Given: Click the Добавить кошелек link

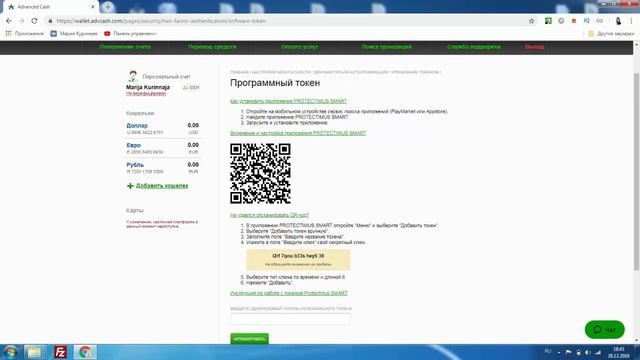Looking at the screenshot, I should click(x=162, y=186).
